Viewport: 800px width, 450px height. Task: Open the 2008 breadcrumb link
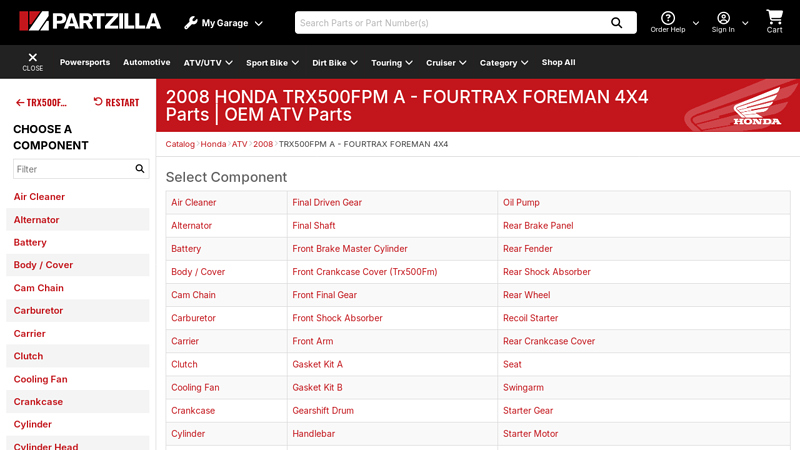tap(263, 144)
